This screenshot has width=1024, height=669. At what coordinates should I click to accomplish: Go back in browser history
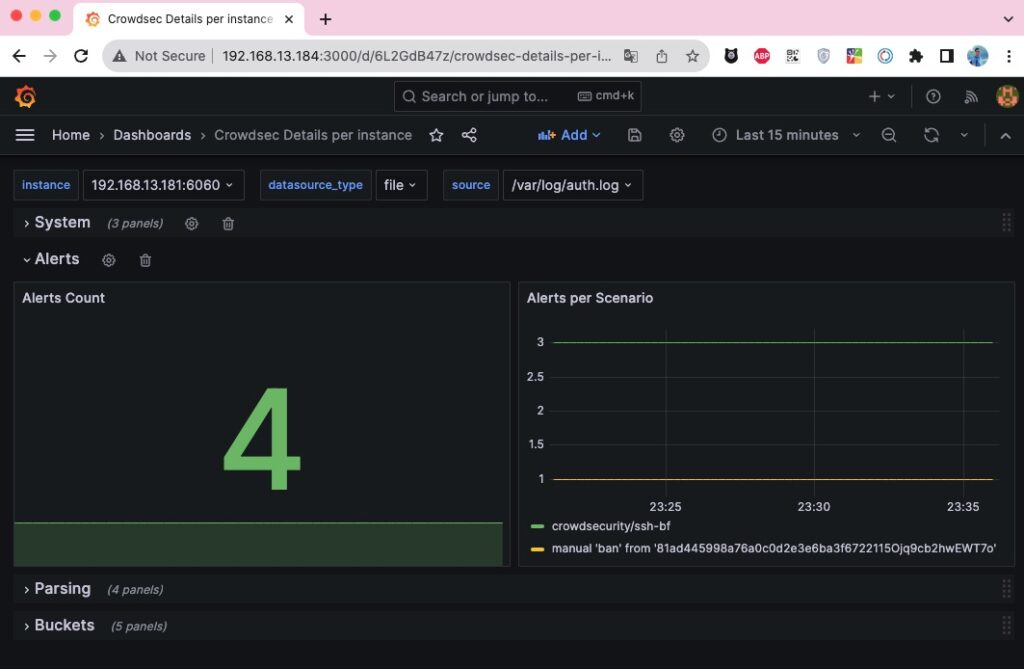19,56
